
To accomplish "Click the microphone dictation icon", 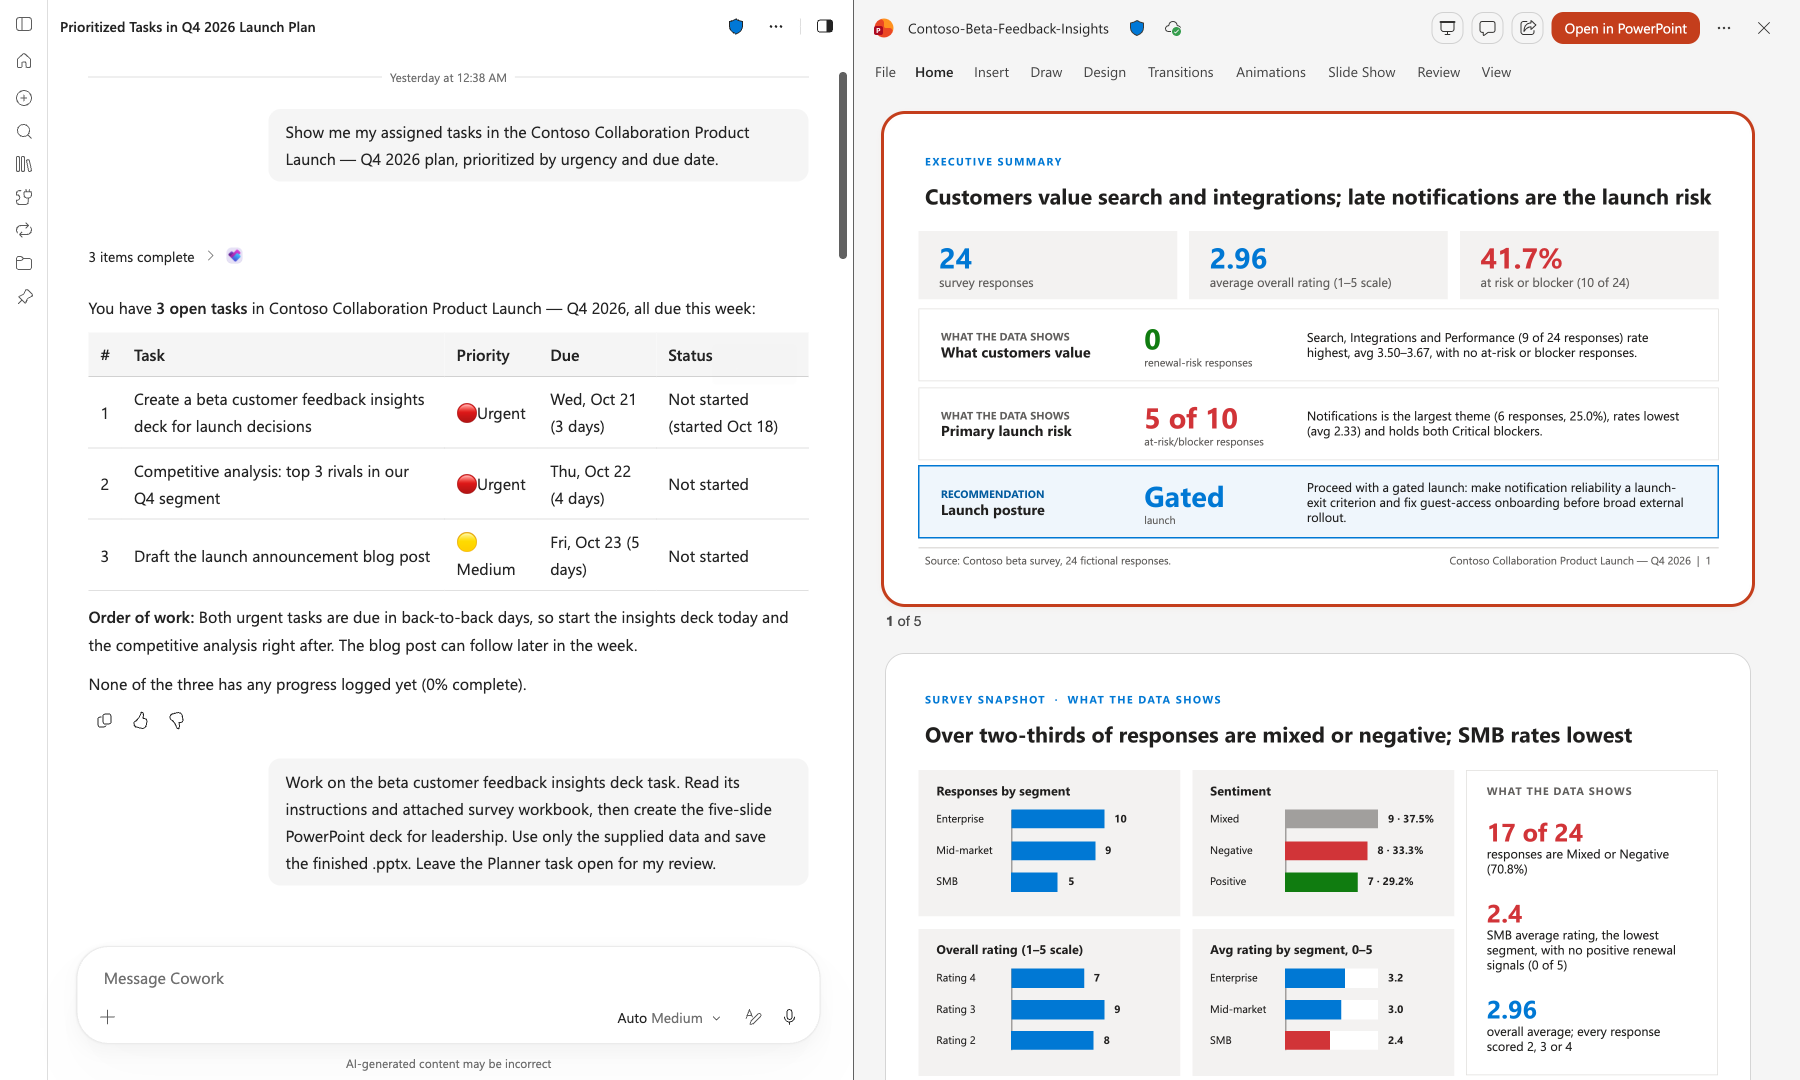I will [x=789, y=1017].
